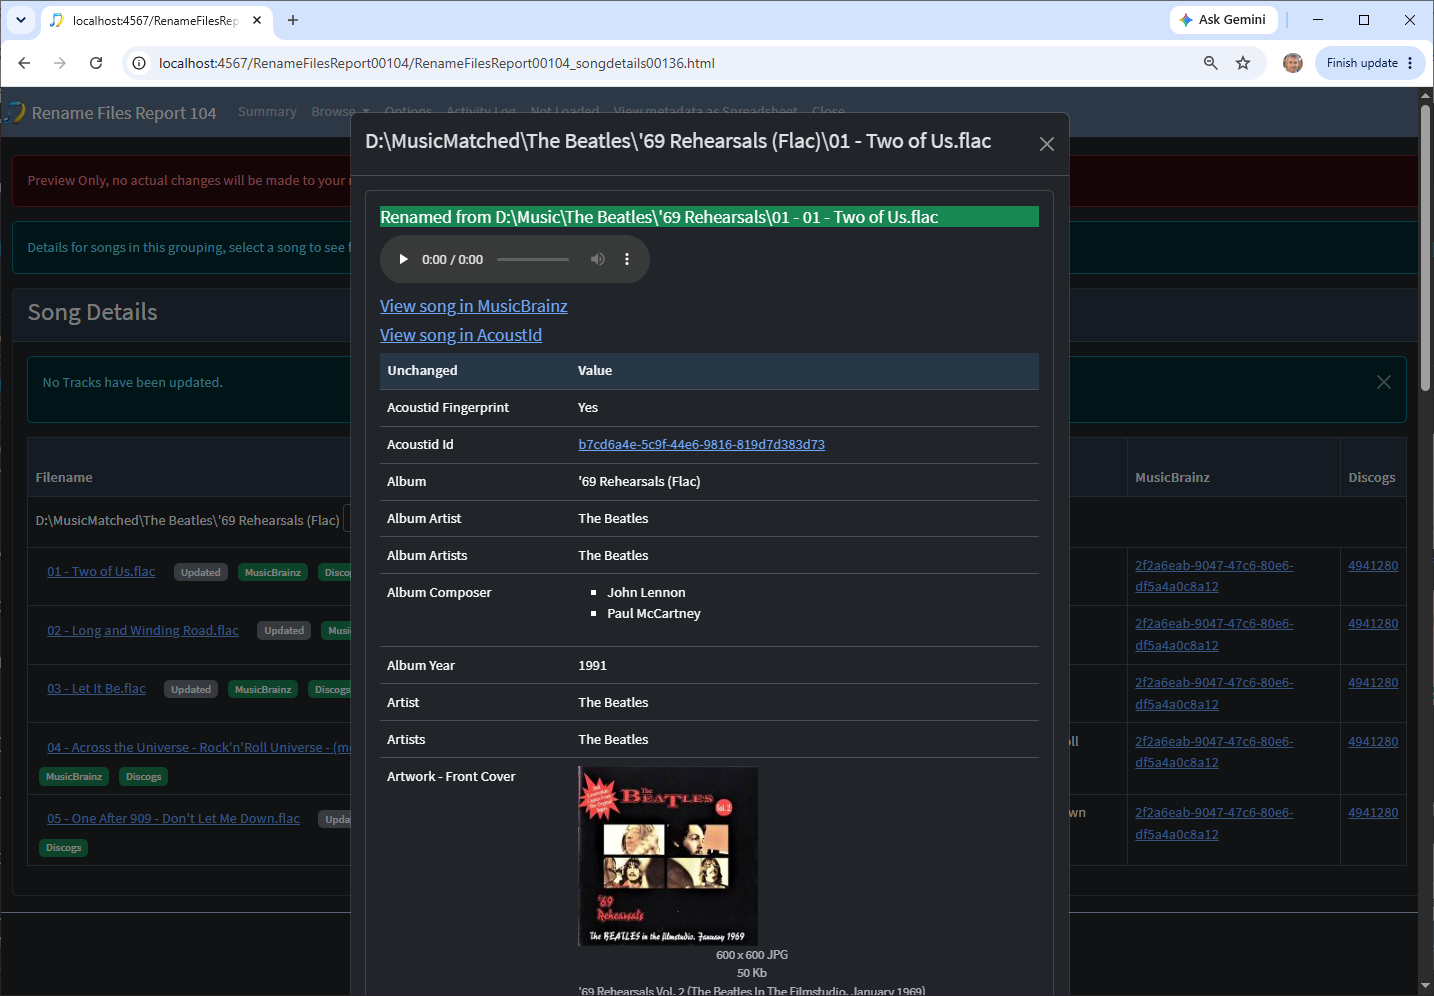Open Discogs 4941280 link in Two of Us row
Viewport: 1434px width, 996px height.
(1373, 566)
